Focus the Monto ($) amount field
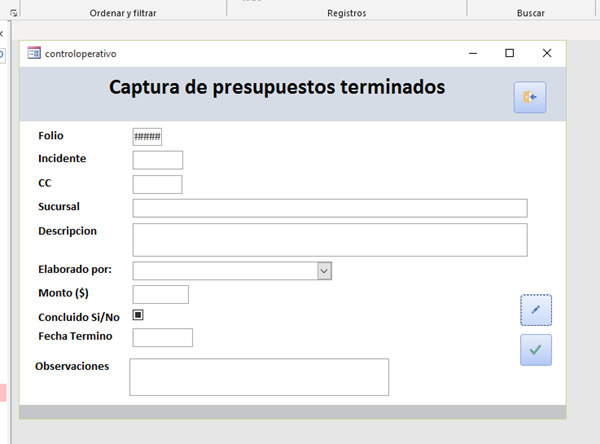 [x=160, y=294]
